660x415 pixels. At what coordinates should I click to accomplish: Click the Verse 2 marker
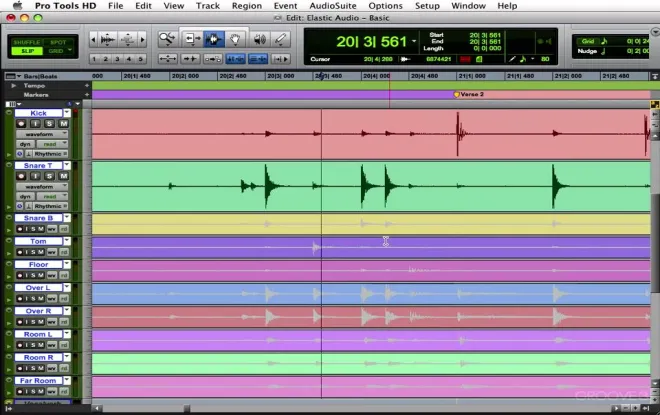[457, 94]
